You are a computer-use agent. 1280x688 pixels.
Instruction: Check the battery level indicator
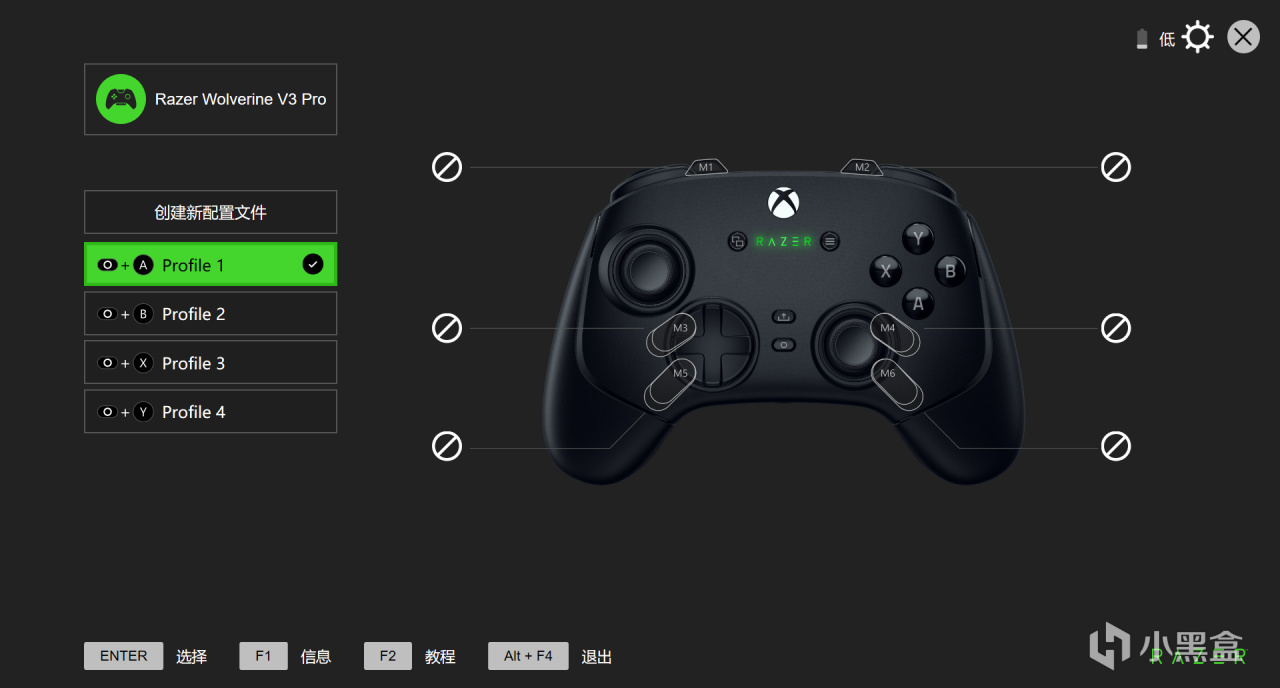pos(1142,39)
